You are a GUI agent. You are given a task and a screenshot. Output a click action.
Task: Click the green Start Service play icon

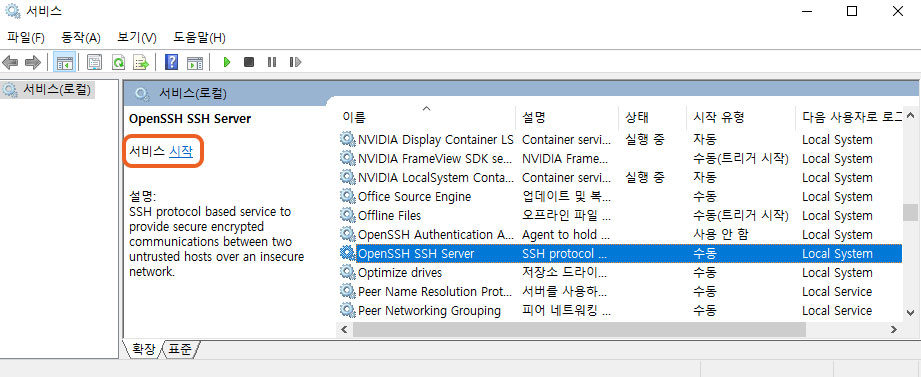[227, 62]
